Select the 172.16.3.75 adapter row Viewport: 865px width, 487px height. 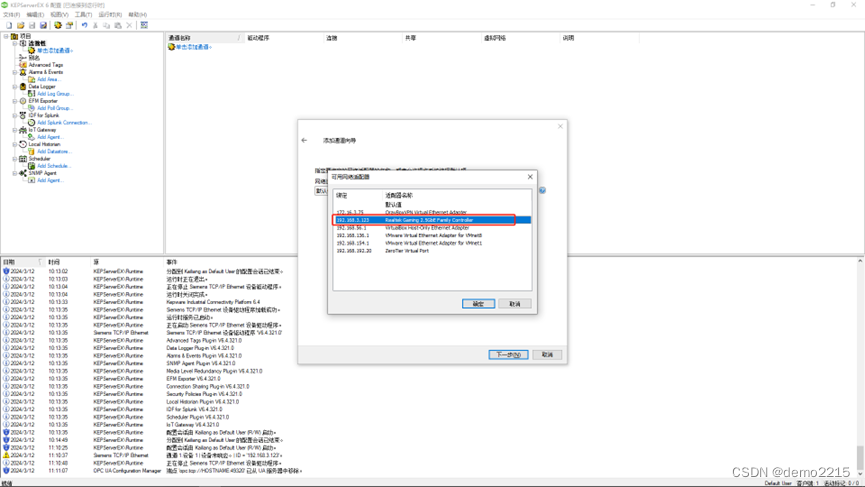(432, 212)
